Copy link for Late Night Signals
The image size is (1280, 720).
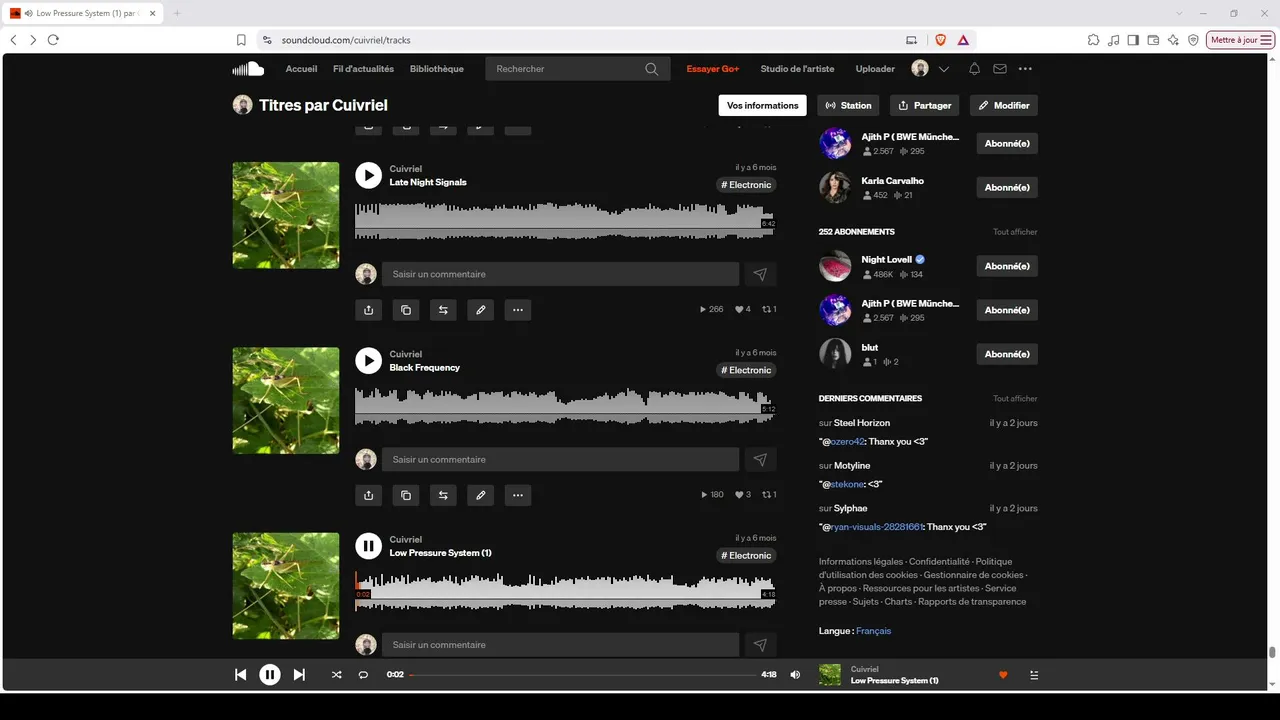point(406,310)
